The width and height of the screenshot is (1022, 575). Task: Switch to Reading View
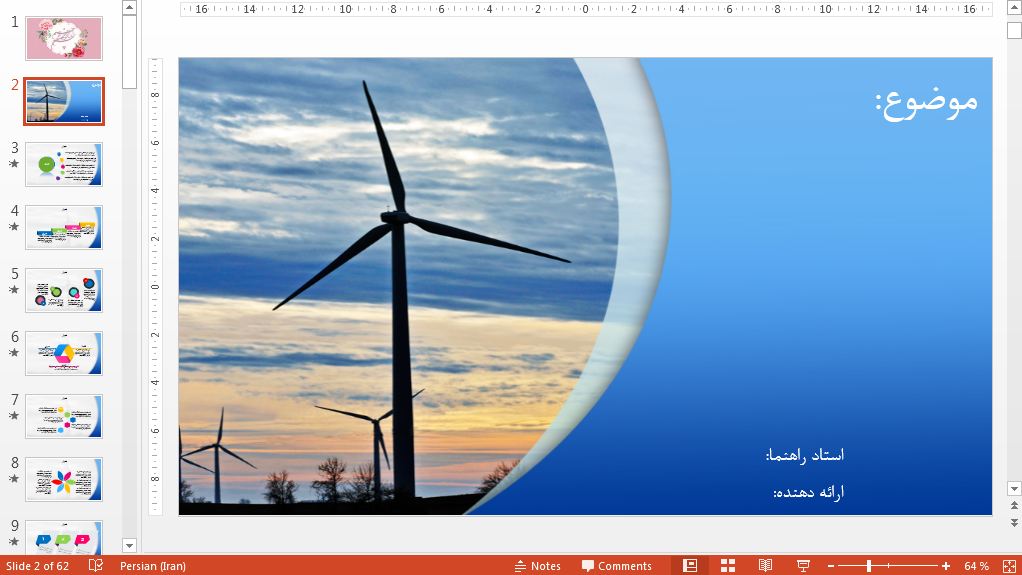click(x=765, y=566)
